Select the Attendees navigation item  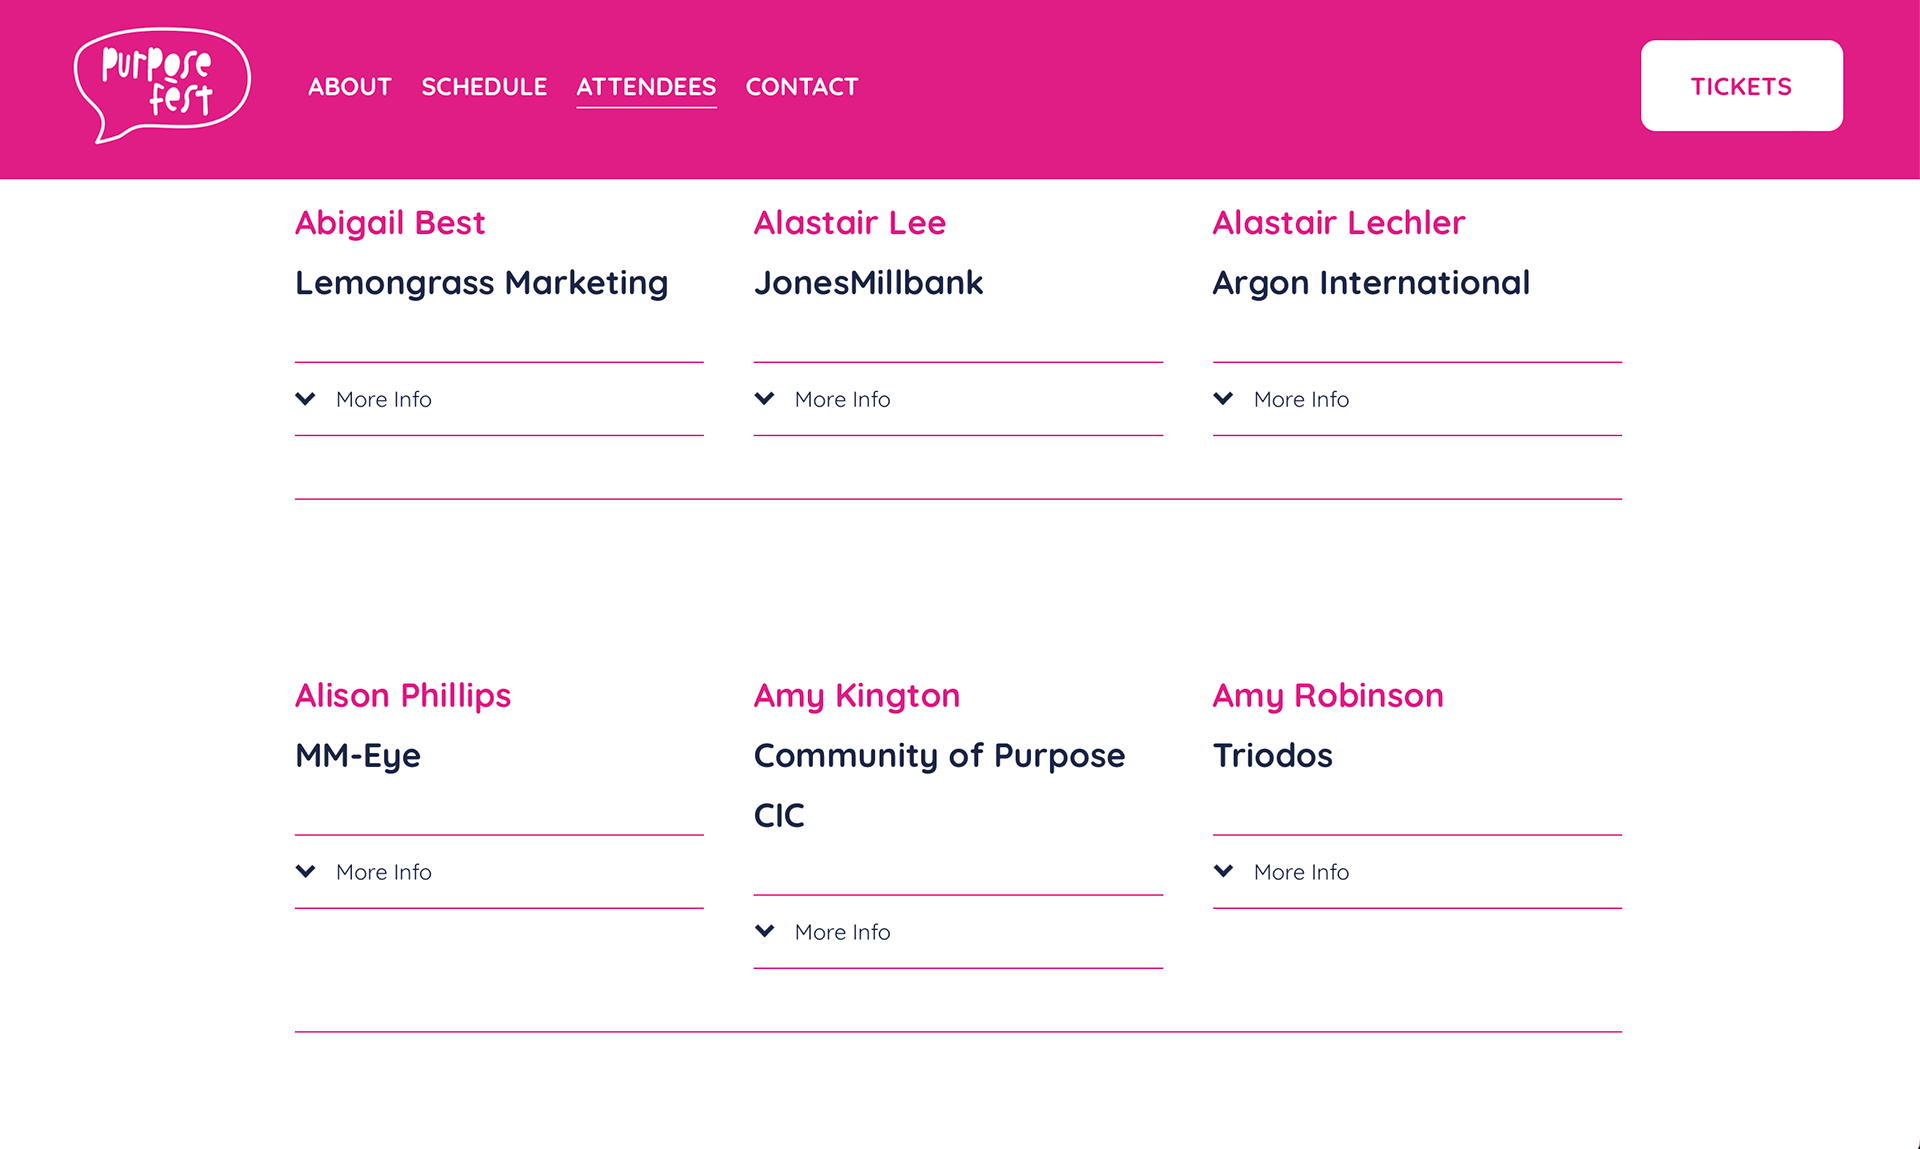point(646,87)
